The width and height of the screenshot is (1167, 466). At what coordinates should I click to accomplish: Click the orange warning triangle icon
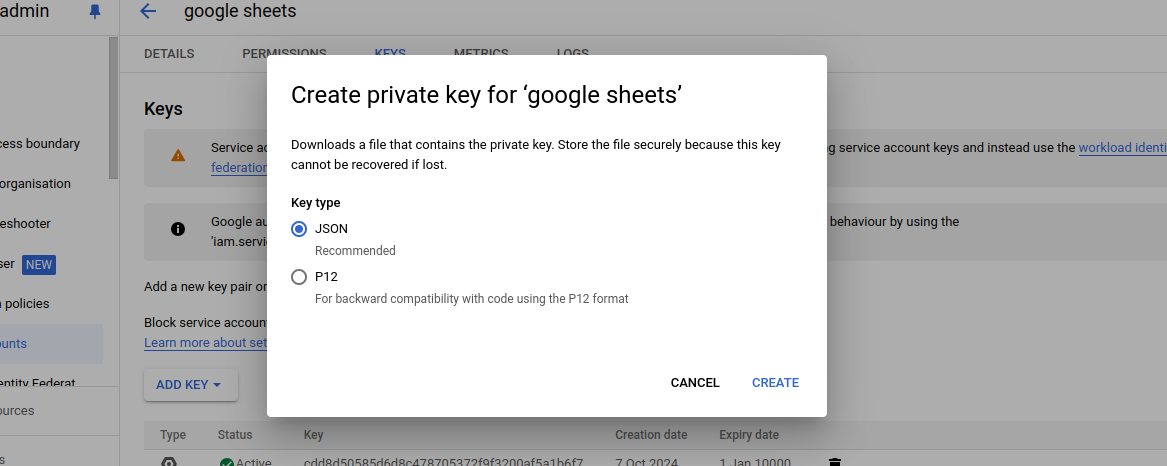coord(178,156)
